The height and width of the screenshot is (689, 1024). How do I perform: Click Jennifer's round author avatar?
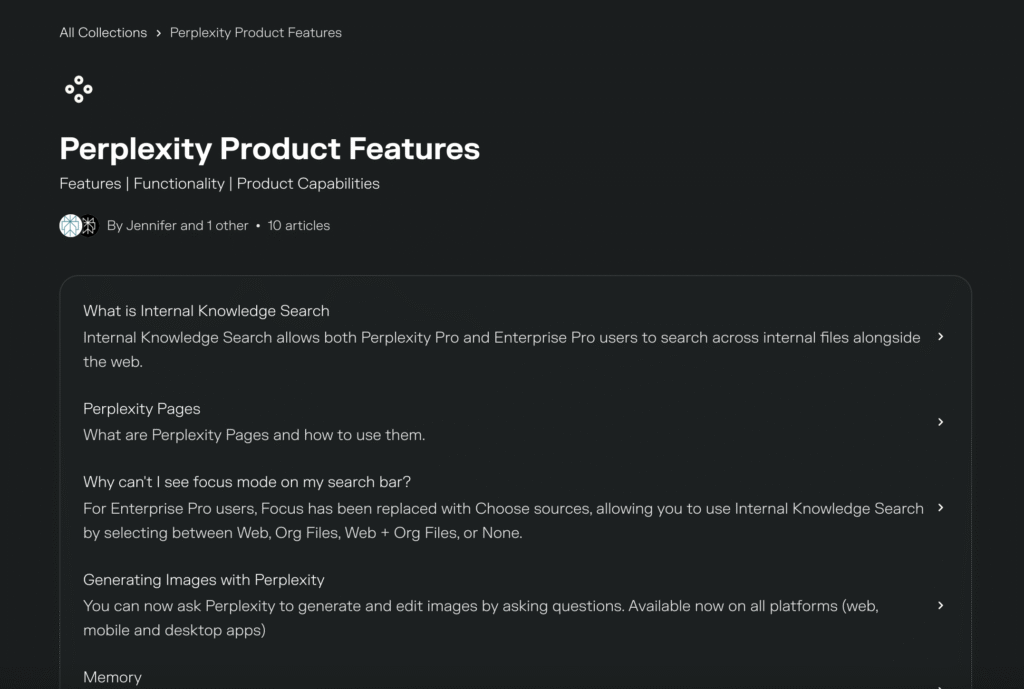click(70, 226)
